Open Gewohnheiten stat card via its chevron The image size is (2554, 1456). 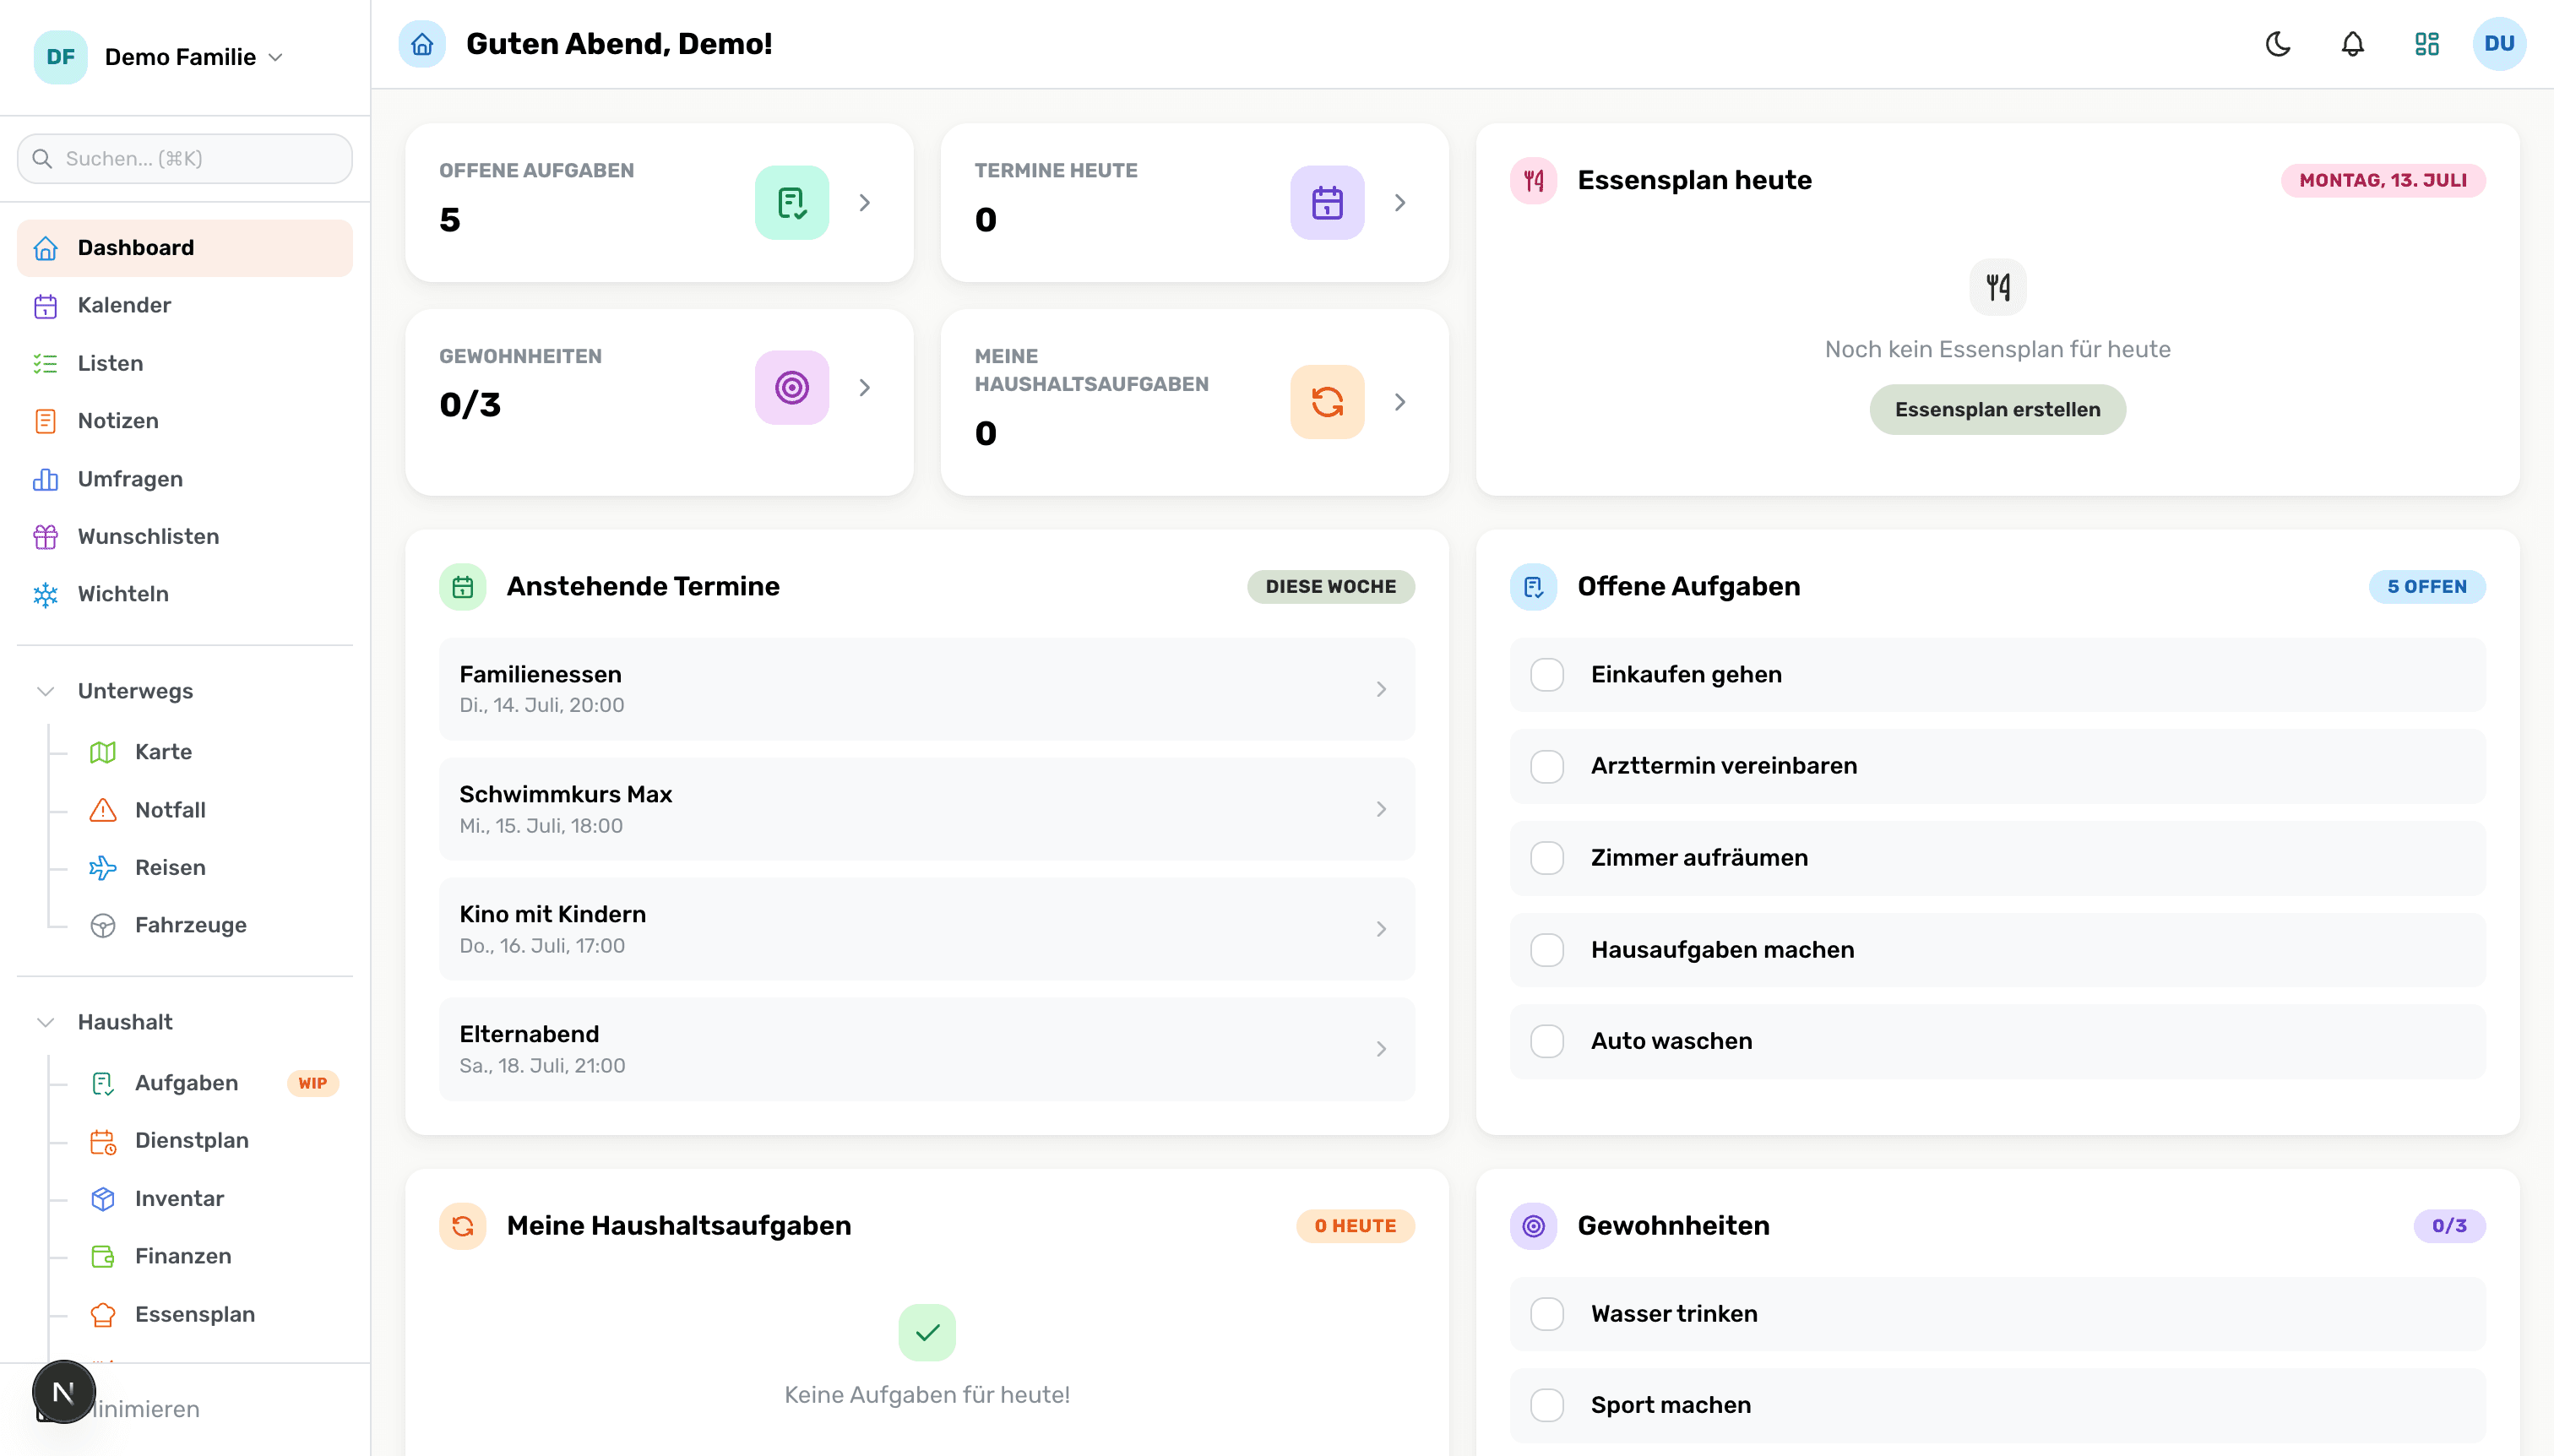(x=865, y=387)
